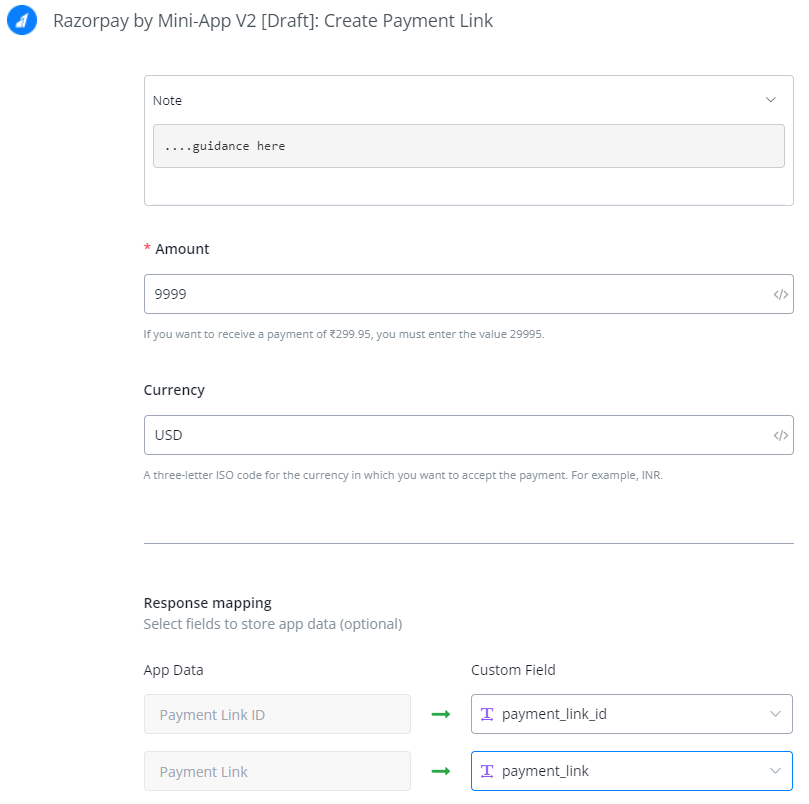Click the Response mapping section heading

(x=207, y=603)
